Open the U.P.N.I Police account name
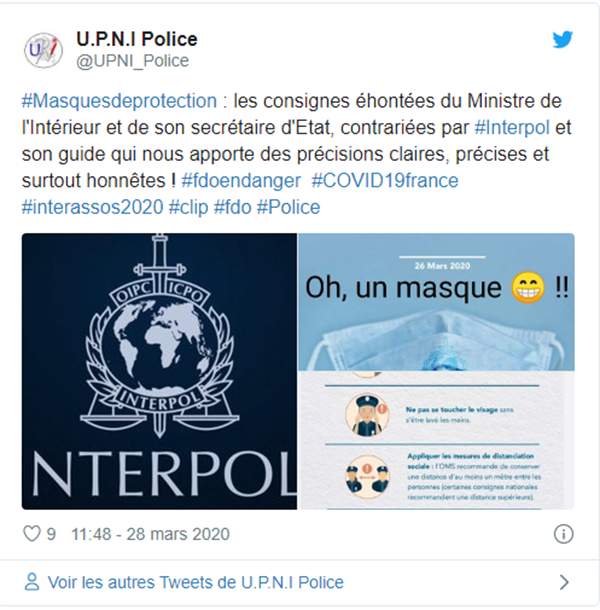 (x=137, y=39)
